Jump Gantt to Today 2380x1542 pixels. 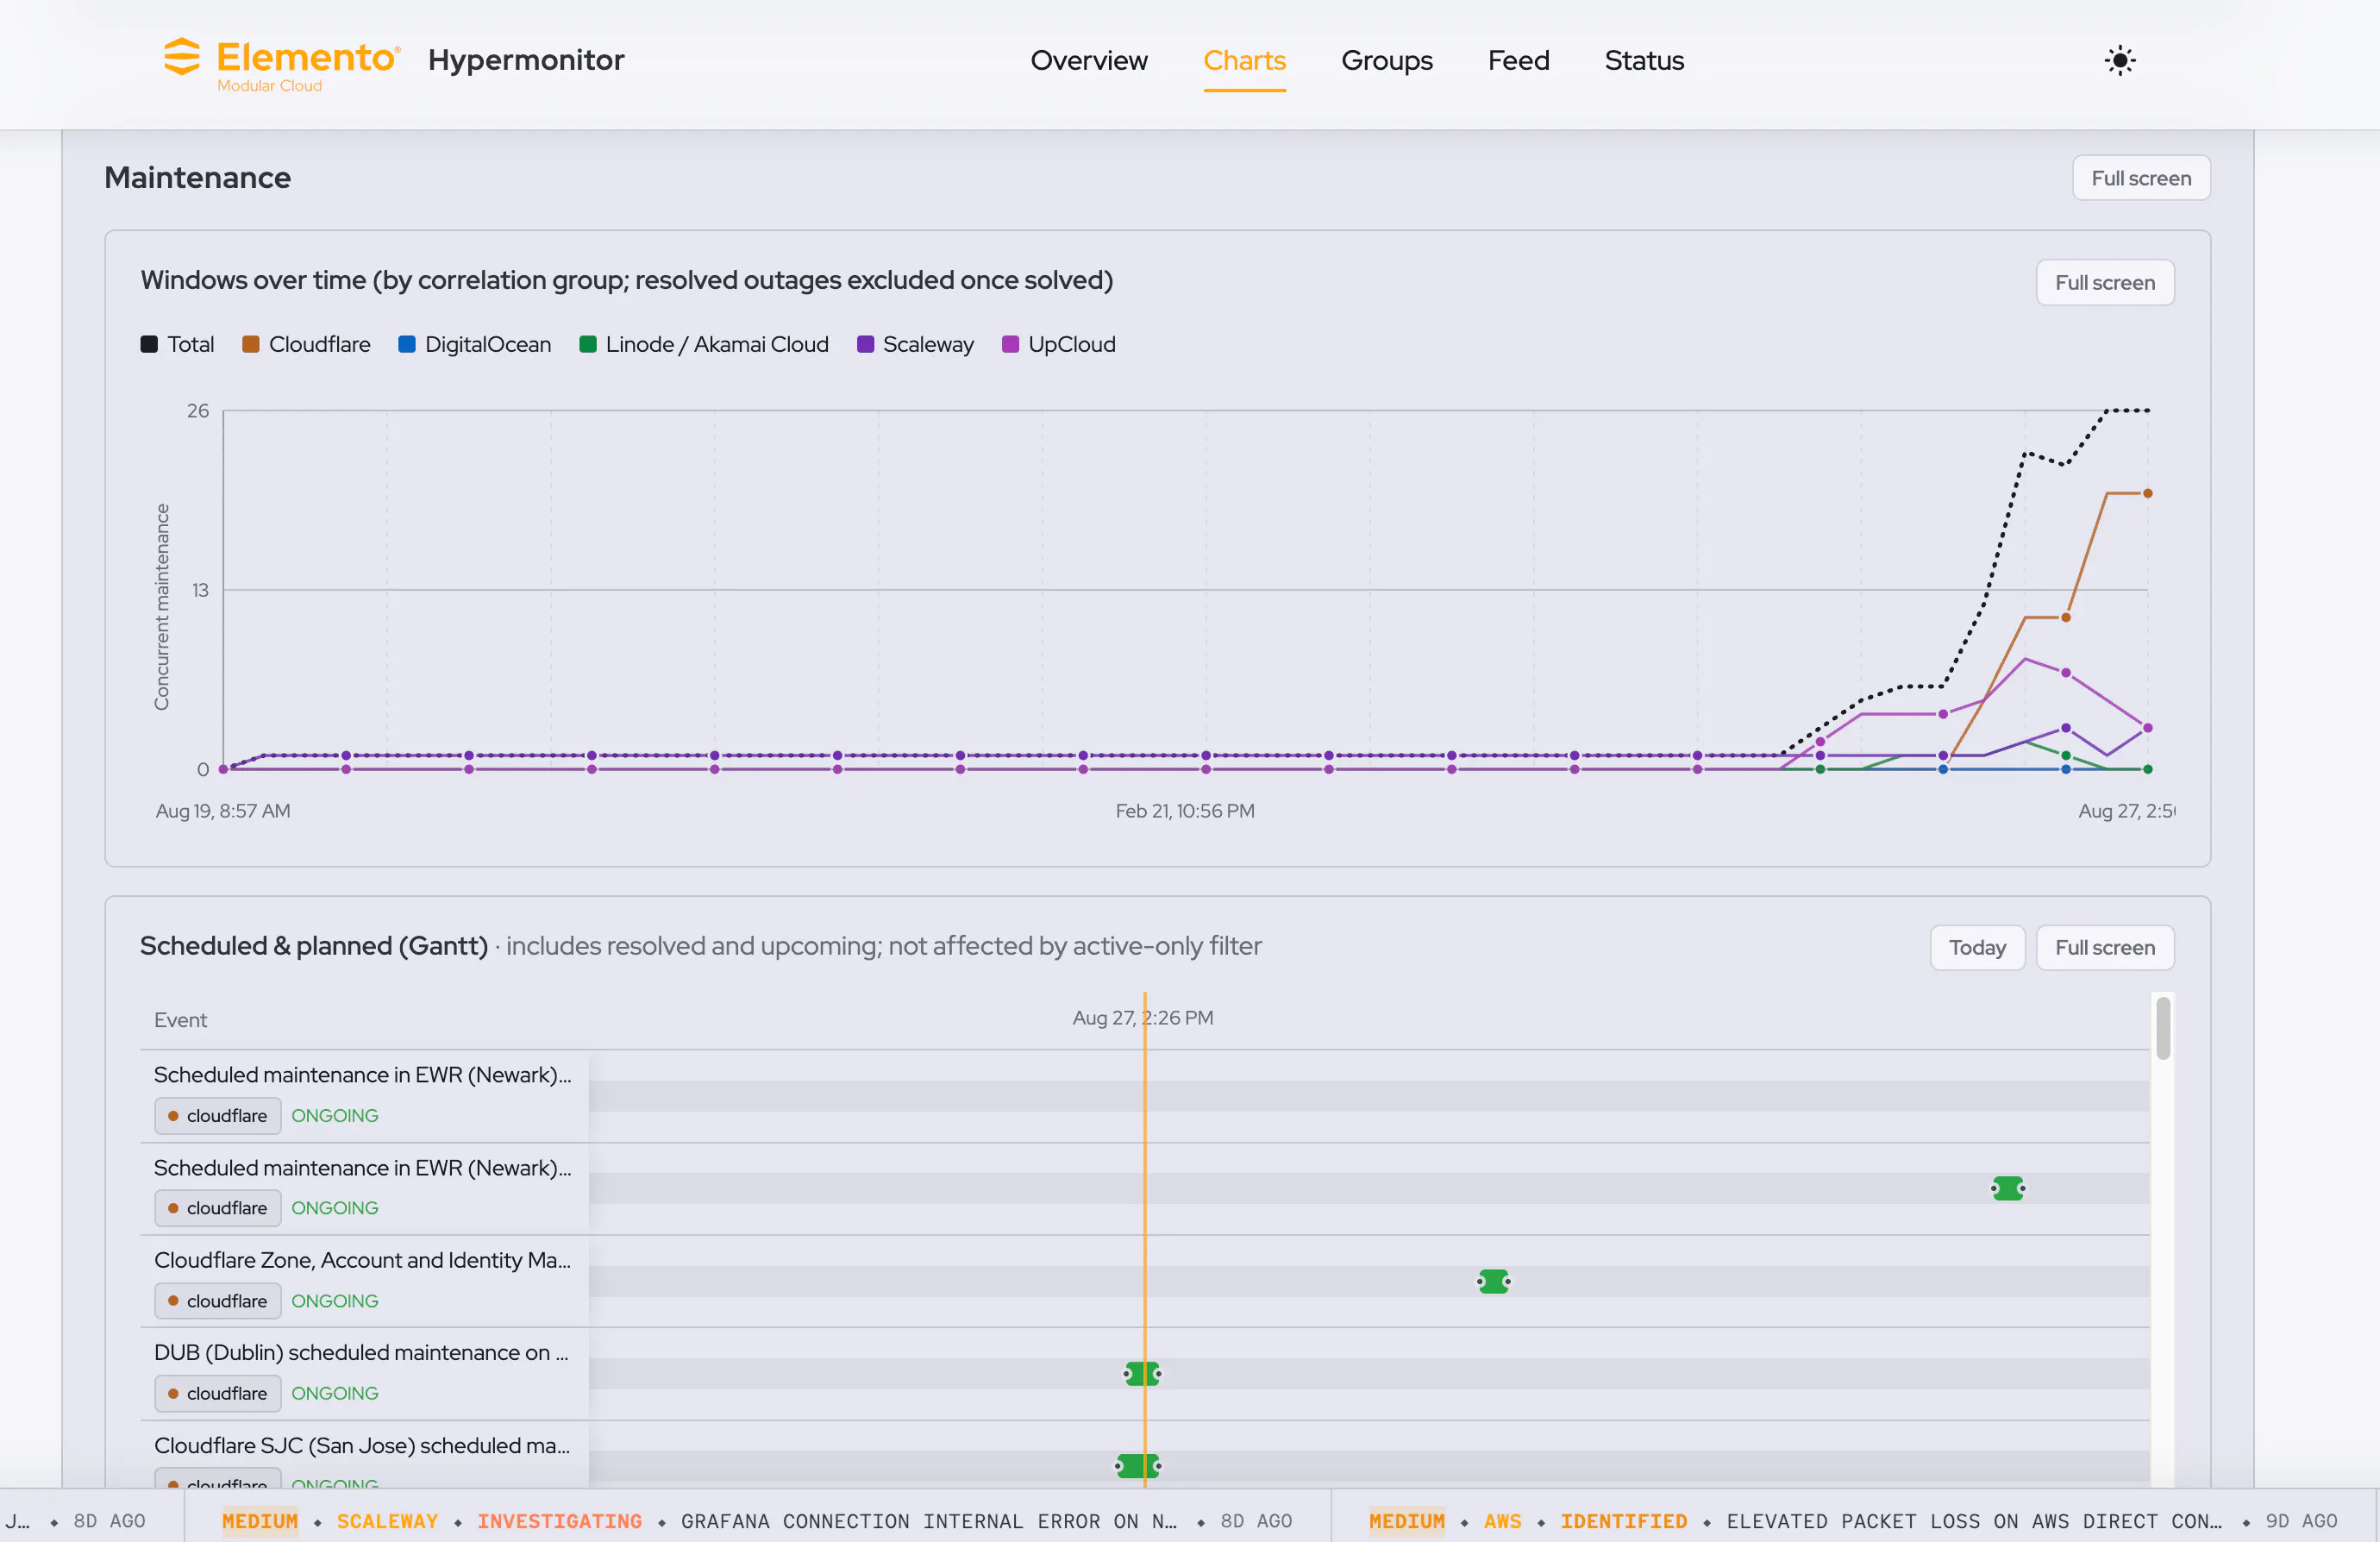point(1977,947)
